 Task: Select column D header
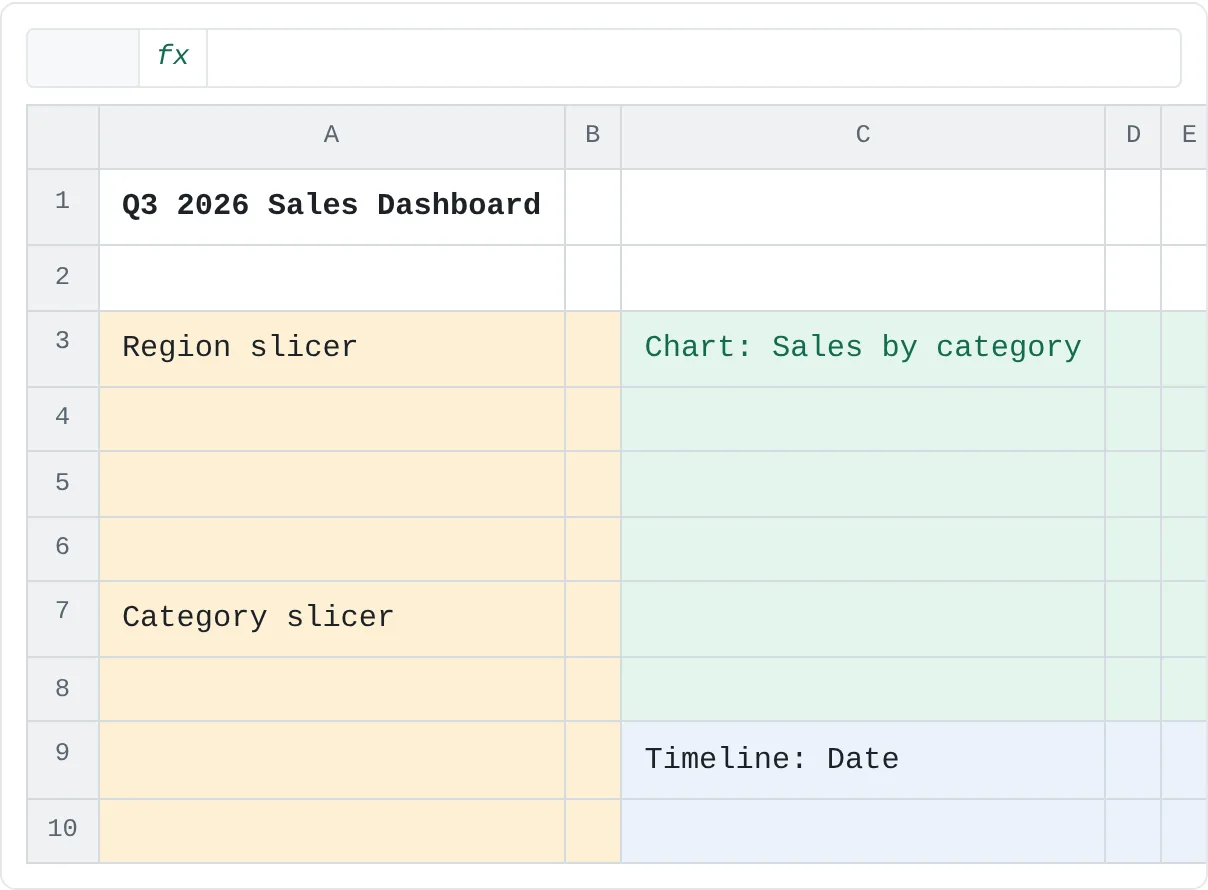(1133, 136)
